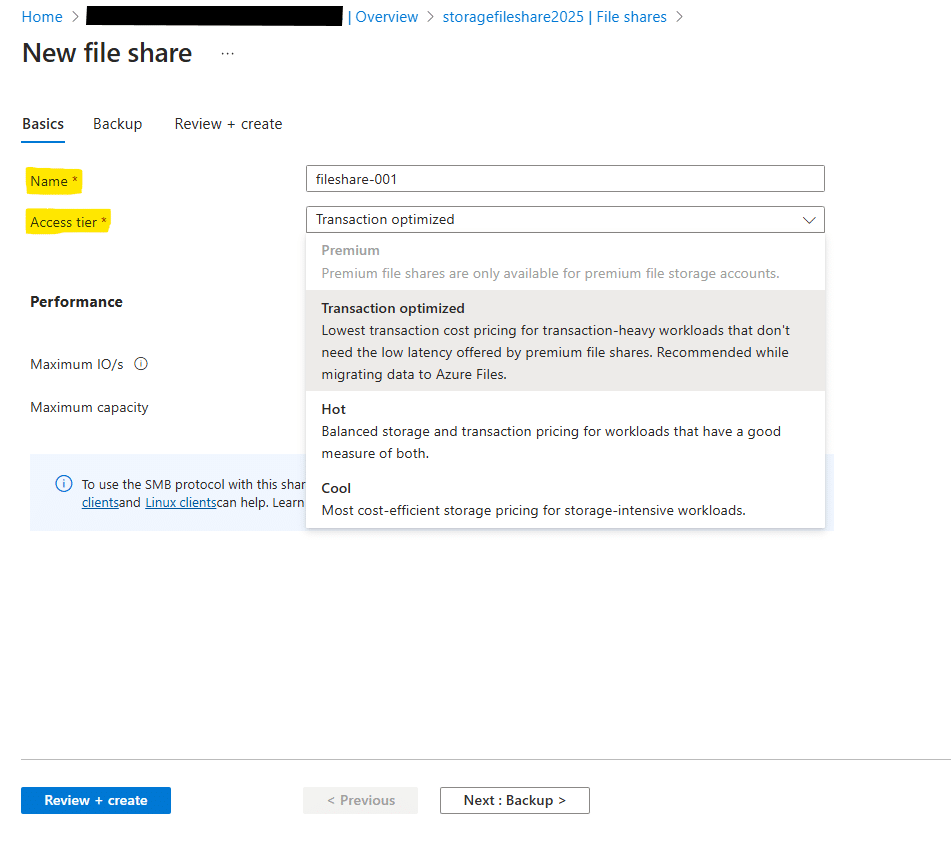Go to Home via the breadcrumb
The image size is (951, 843).
point(42,17)
